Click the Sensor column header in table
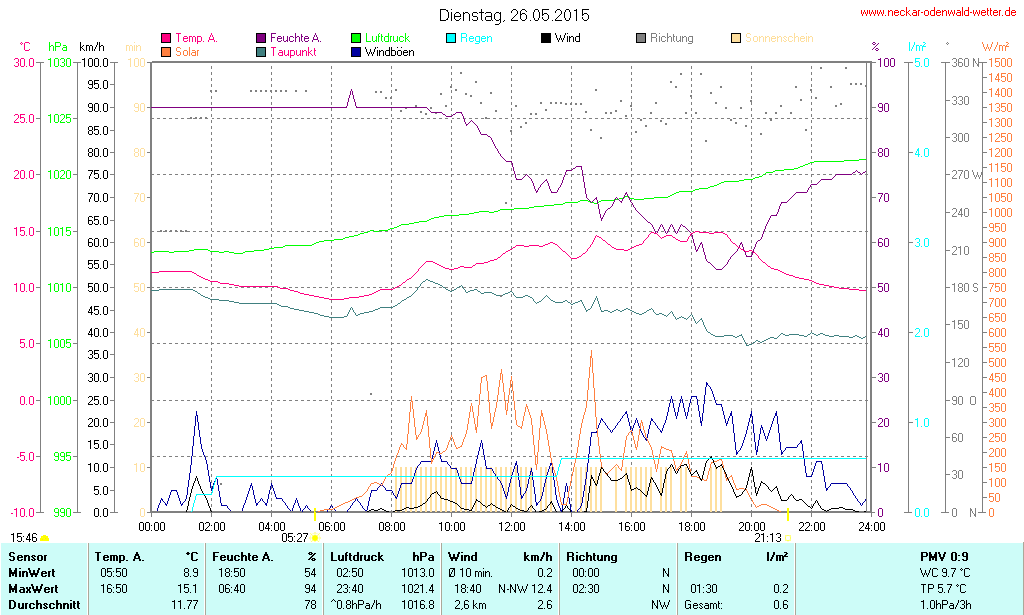This screenshot has width=1024, height=615. click(27, 556)
